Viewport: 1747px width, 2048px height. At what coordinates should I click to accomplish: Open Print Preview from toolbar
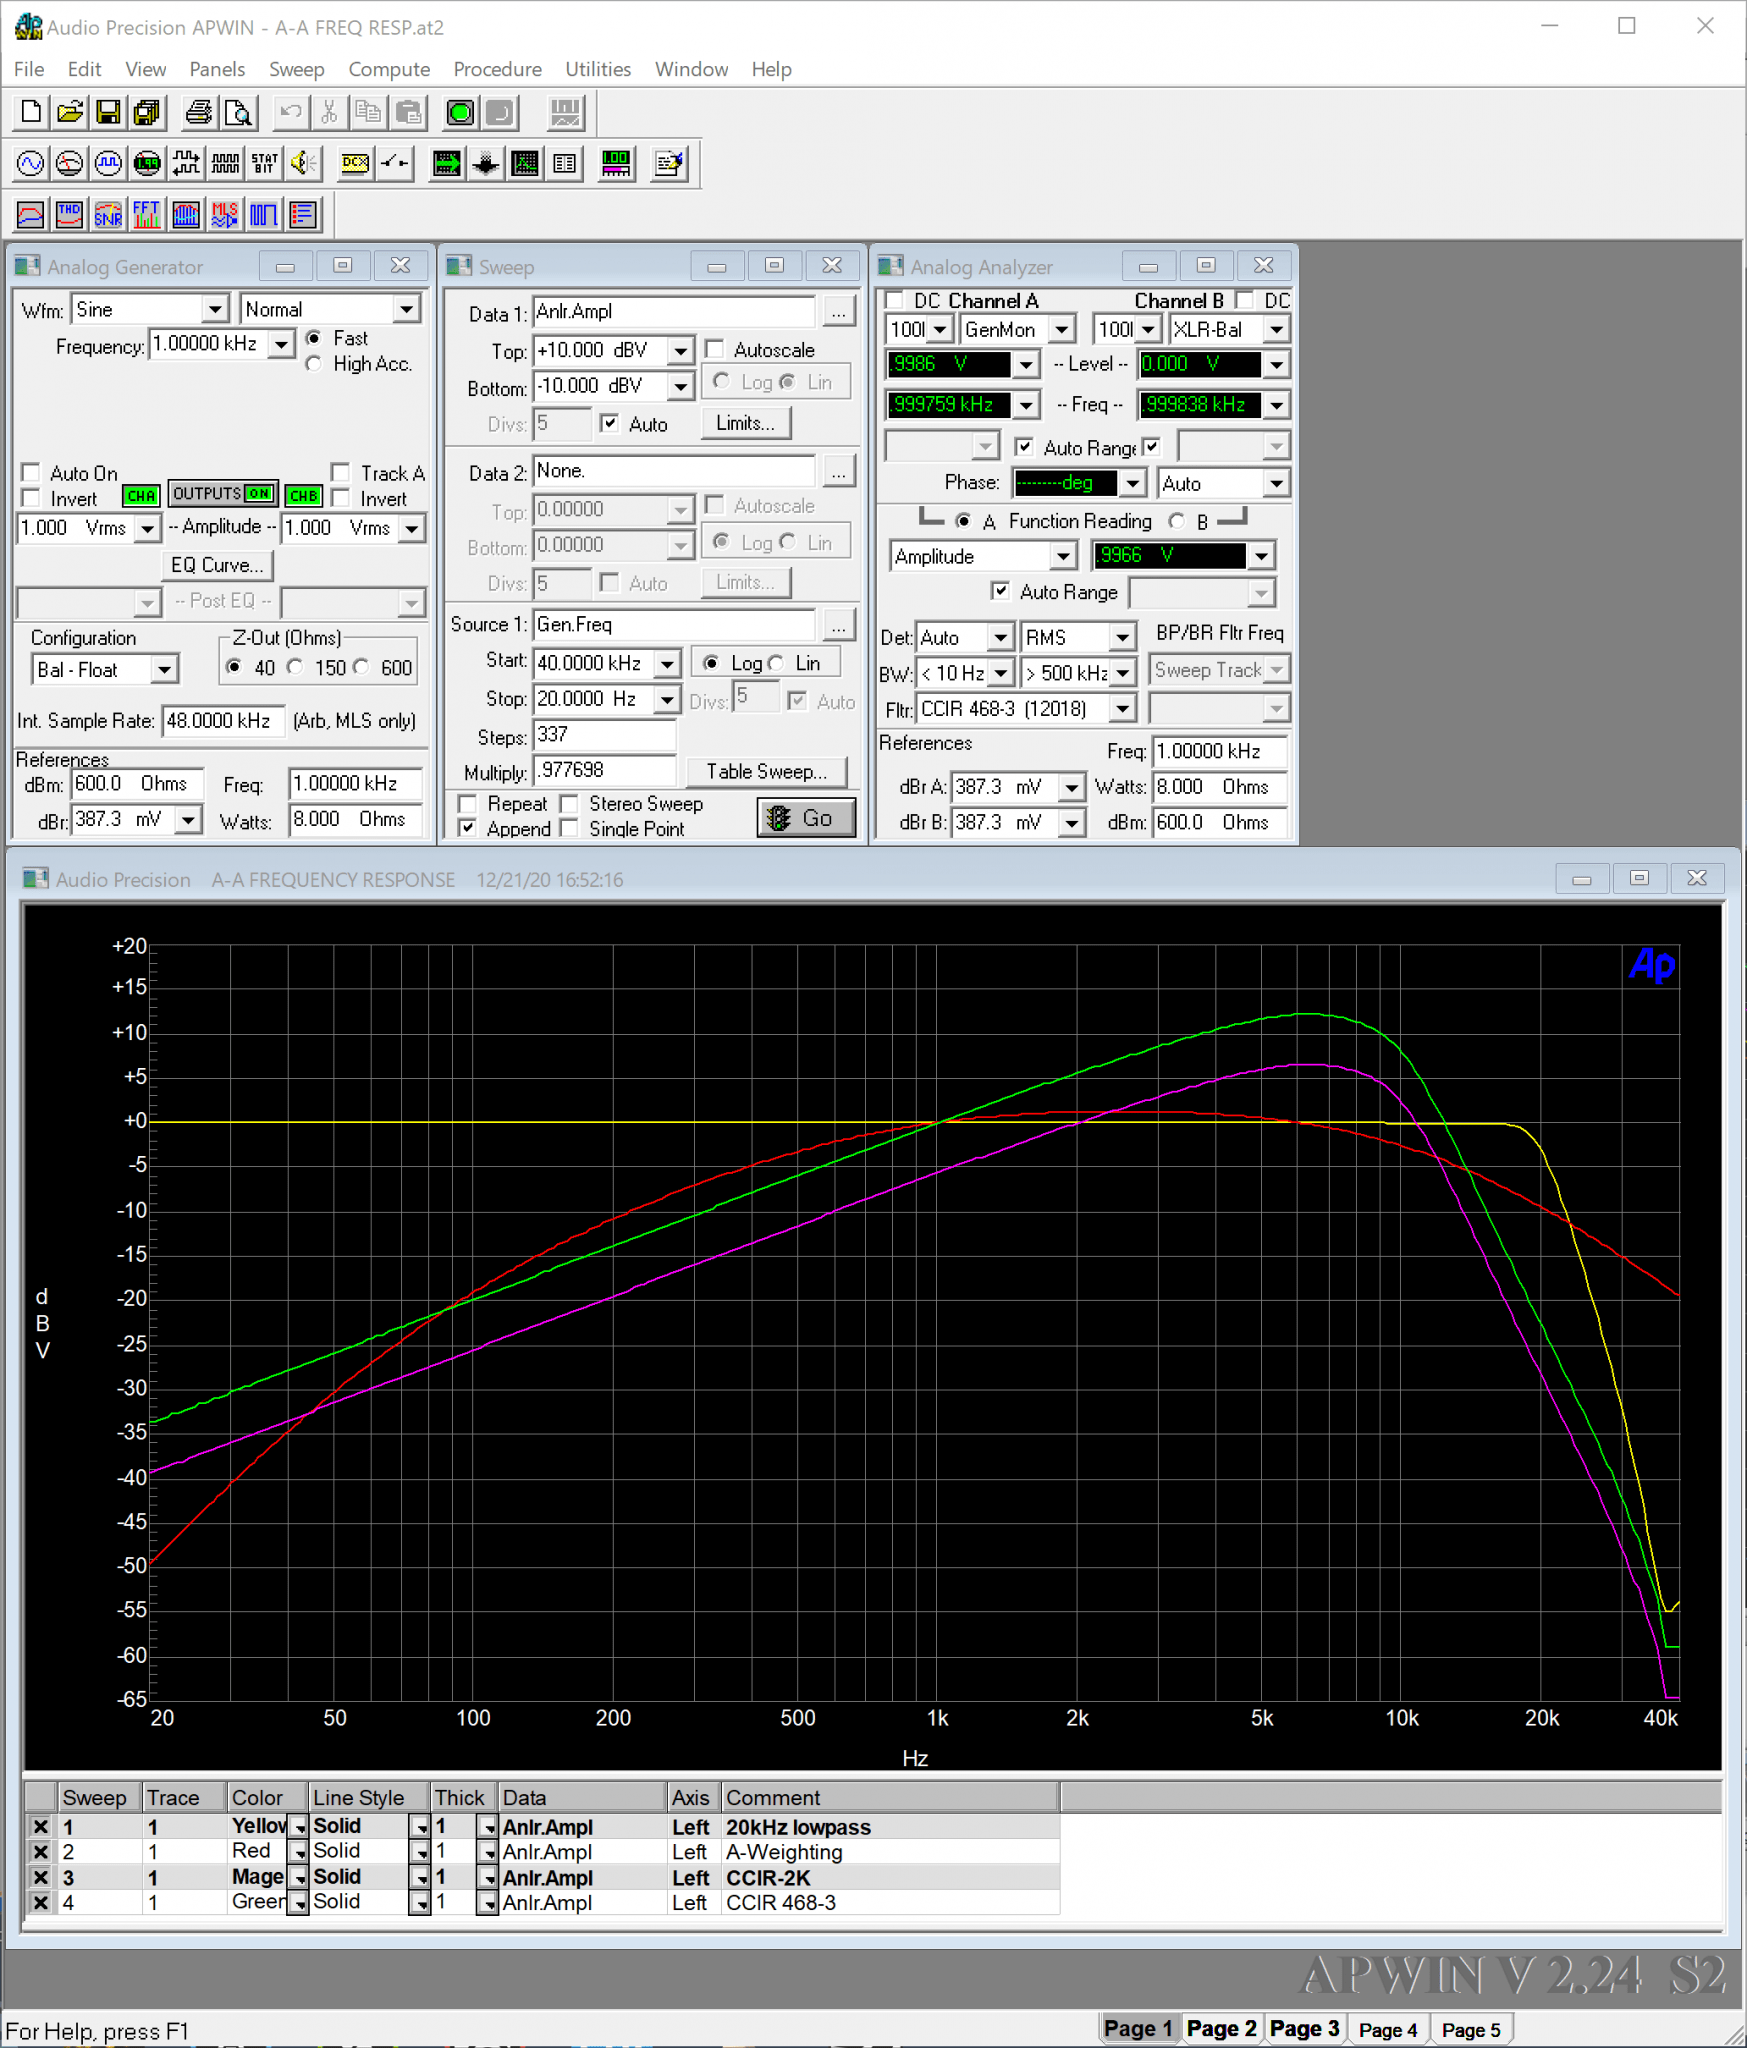point(238,112)
